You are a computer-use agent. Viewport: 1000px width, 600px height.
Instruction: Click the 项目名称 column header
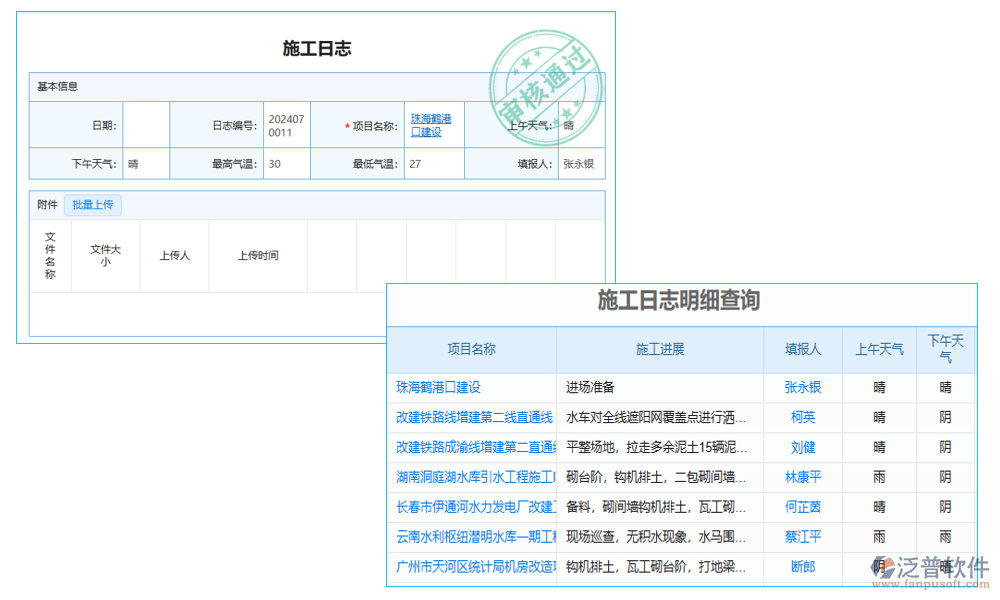coord(470,349)
